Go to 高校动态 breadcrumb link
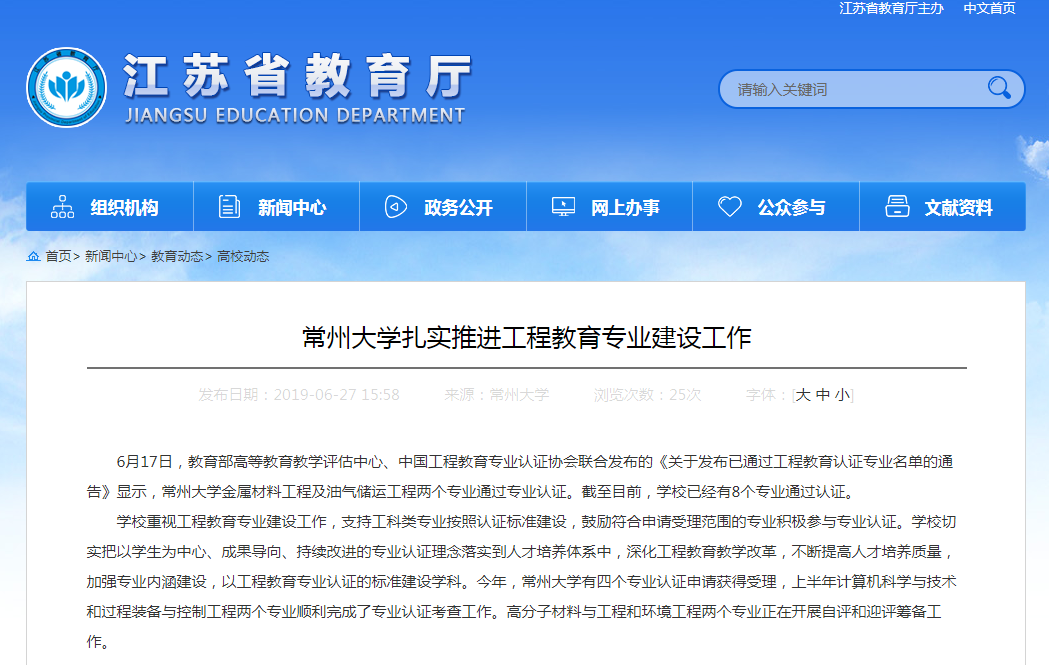The width and height of the screenshot is (1049, 665). [243, 256]
